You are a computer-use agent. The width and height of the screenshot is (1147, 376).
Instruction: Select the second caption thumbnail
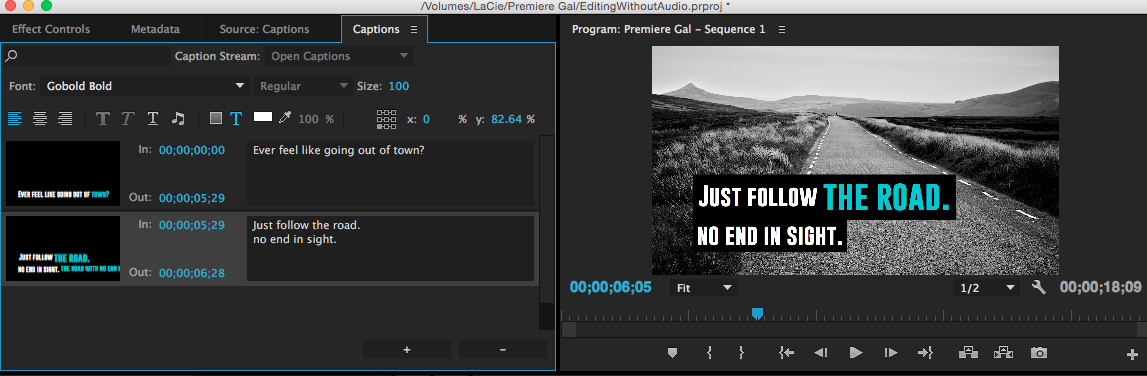[x=63, y=248]
